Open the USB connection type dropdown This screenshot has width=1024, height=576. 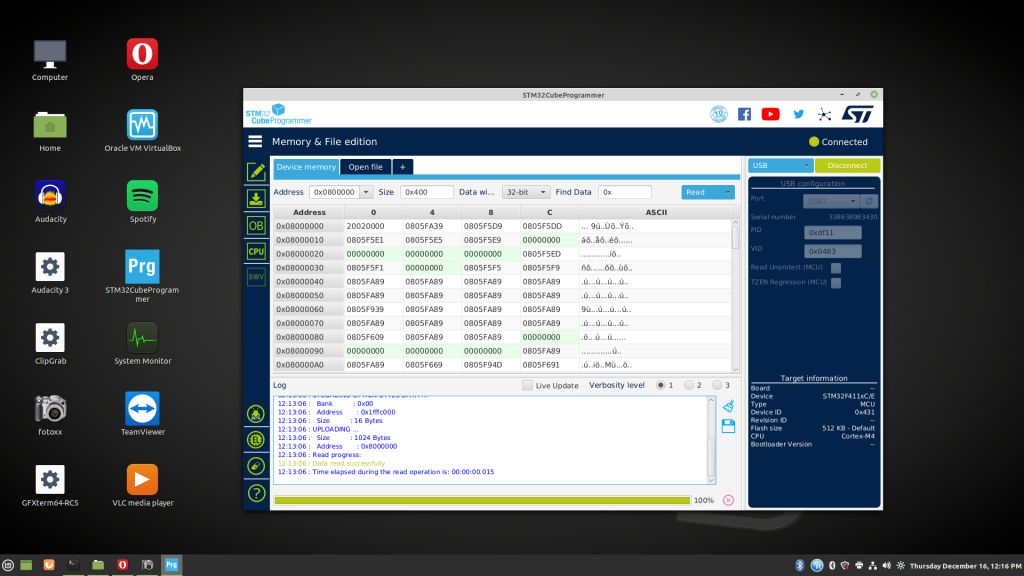click(781, 166)
